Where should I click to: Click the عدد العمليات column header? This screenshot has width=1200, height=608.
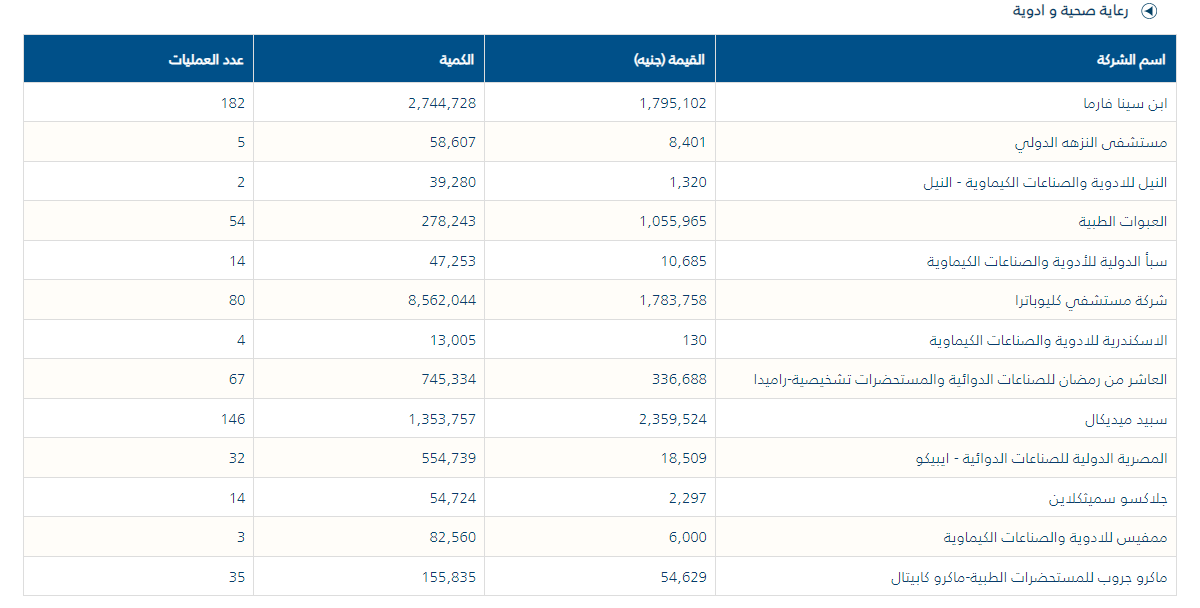point(207,60)
